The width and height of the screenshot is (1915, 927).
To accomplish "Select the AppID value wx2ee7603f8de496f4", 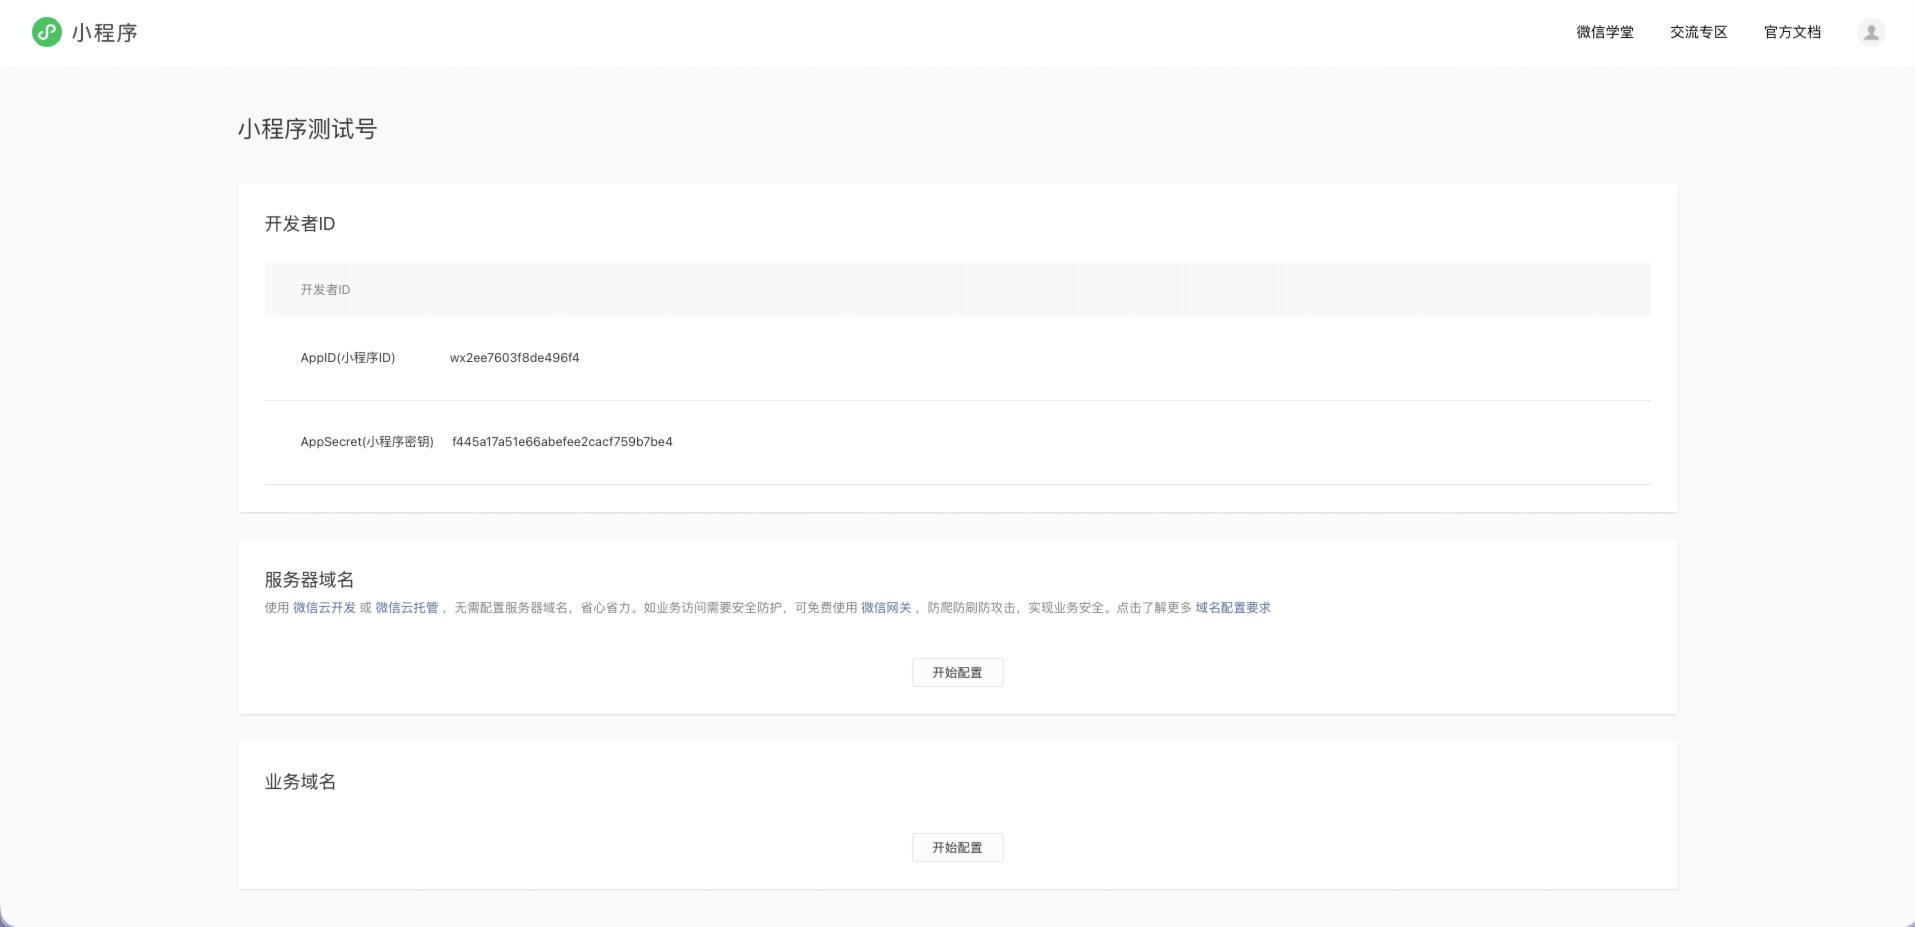I will (515, 358).
